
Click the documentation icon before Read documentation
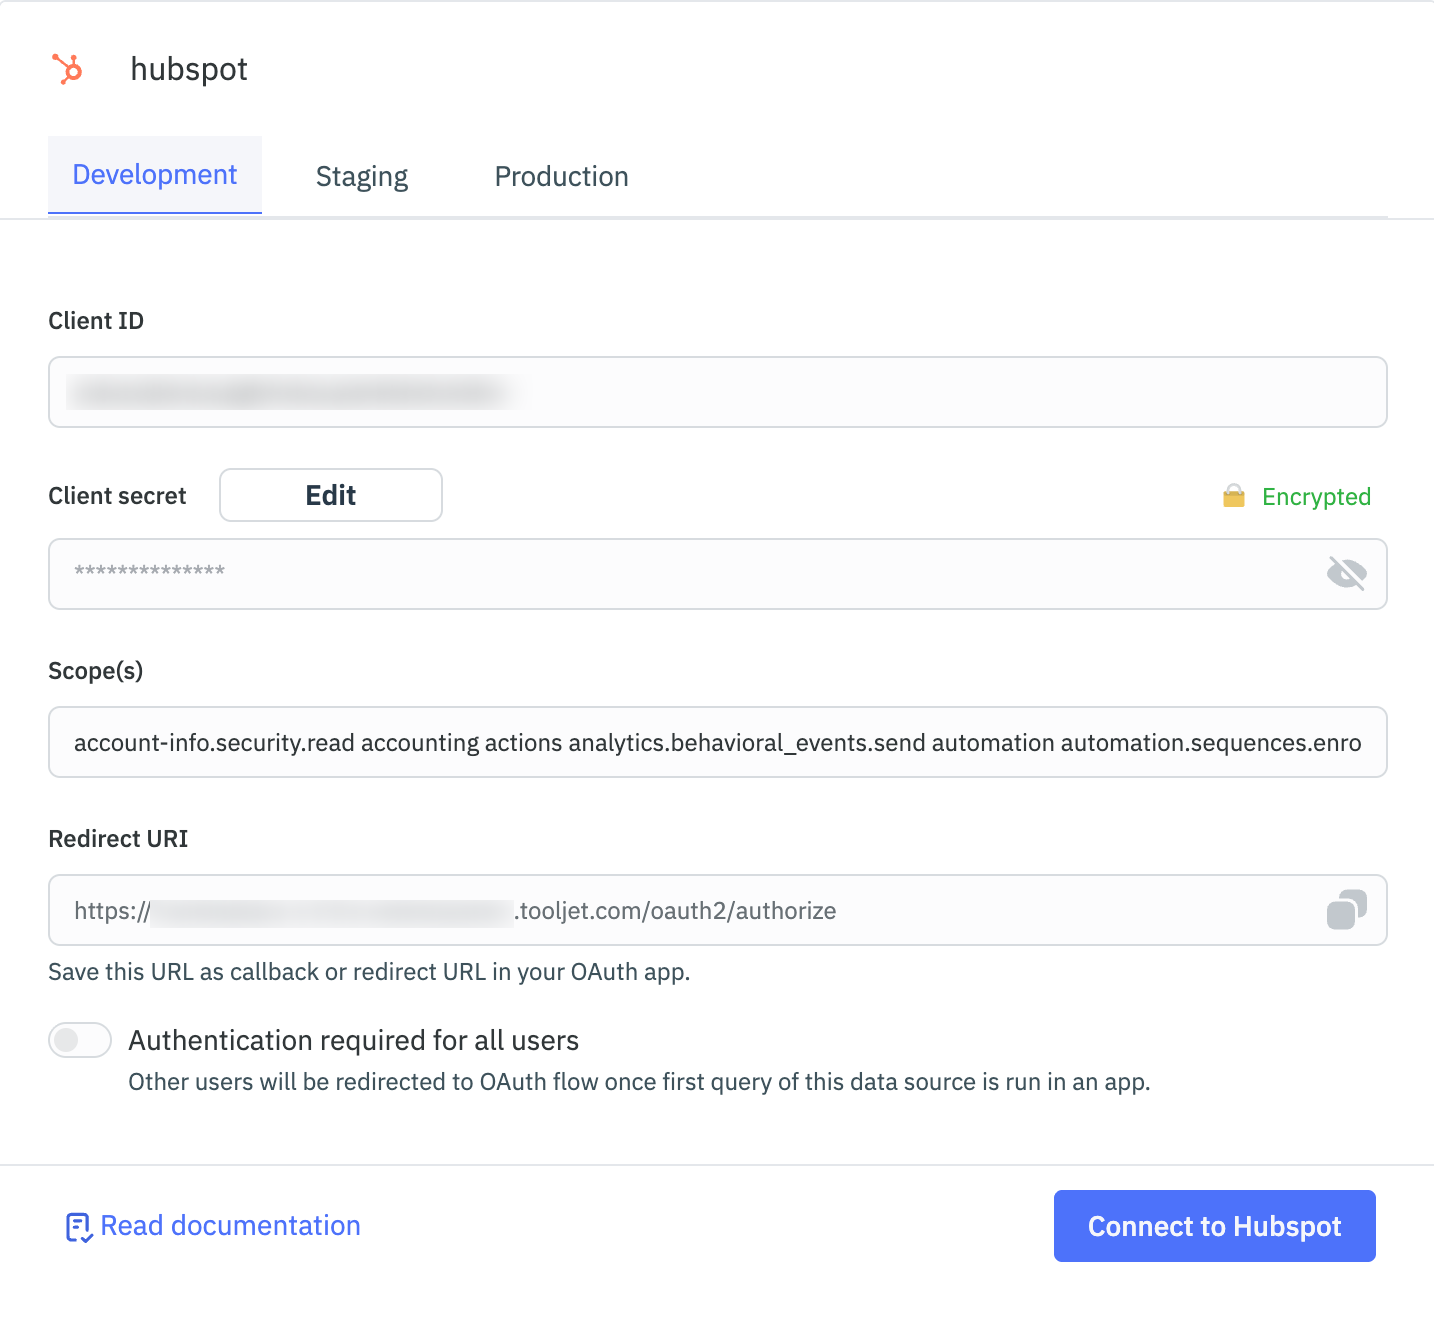point(77,1225)
